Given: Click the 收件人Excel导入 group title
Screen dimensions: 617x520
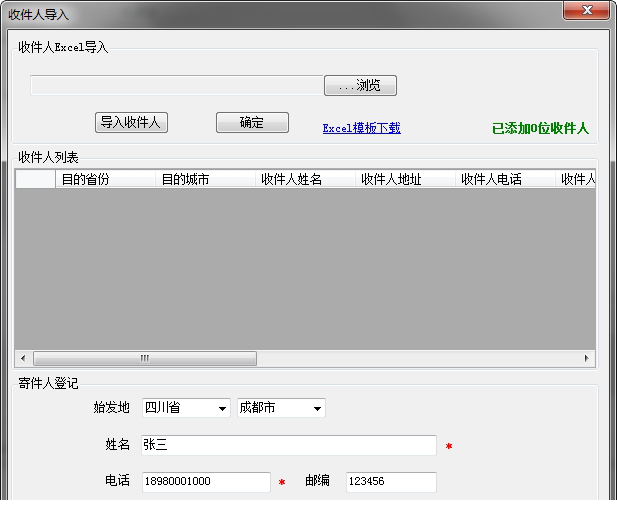Looking at the screenshot, I should 63,47.
